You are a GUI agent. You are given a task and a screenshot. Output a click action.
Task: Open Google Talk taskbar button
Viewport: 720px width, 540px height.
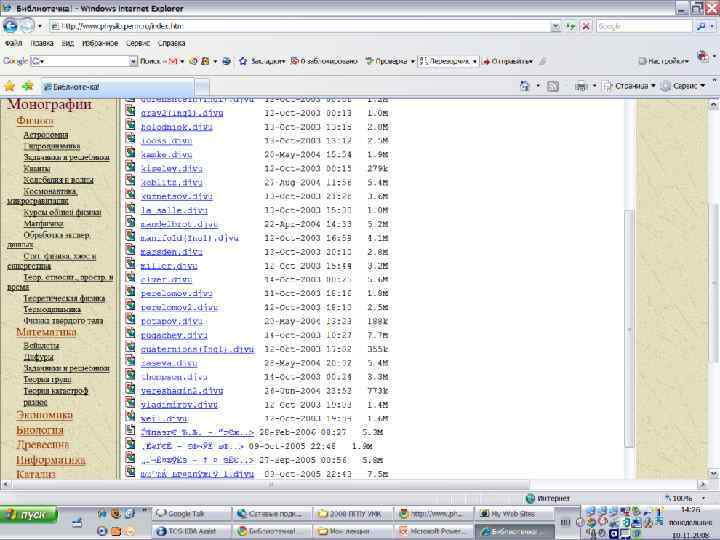[192, 514]
